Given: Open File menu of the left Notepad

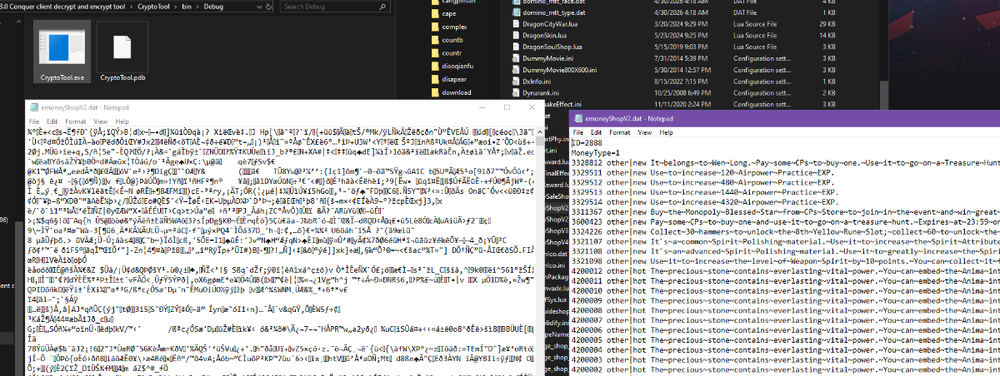Looking at the screenshot, I should point(34,121).
